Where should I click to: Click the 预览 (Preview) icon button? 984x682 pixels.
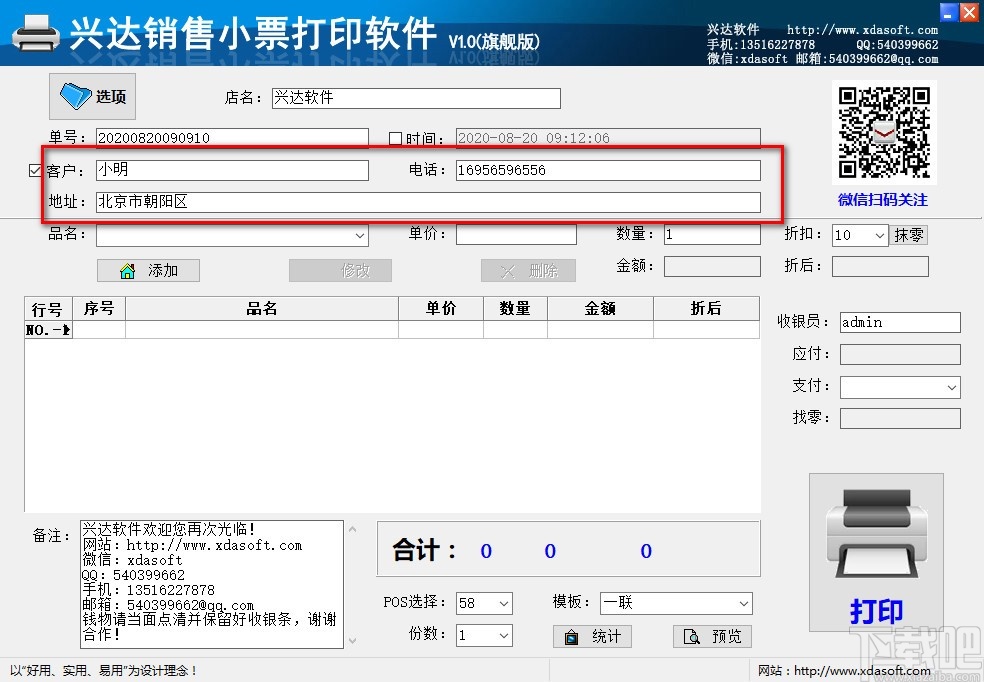tap(712, 636)
